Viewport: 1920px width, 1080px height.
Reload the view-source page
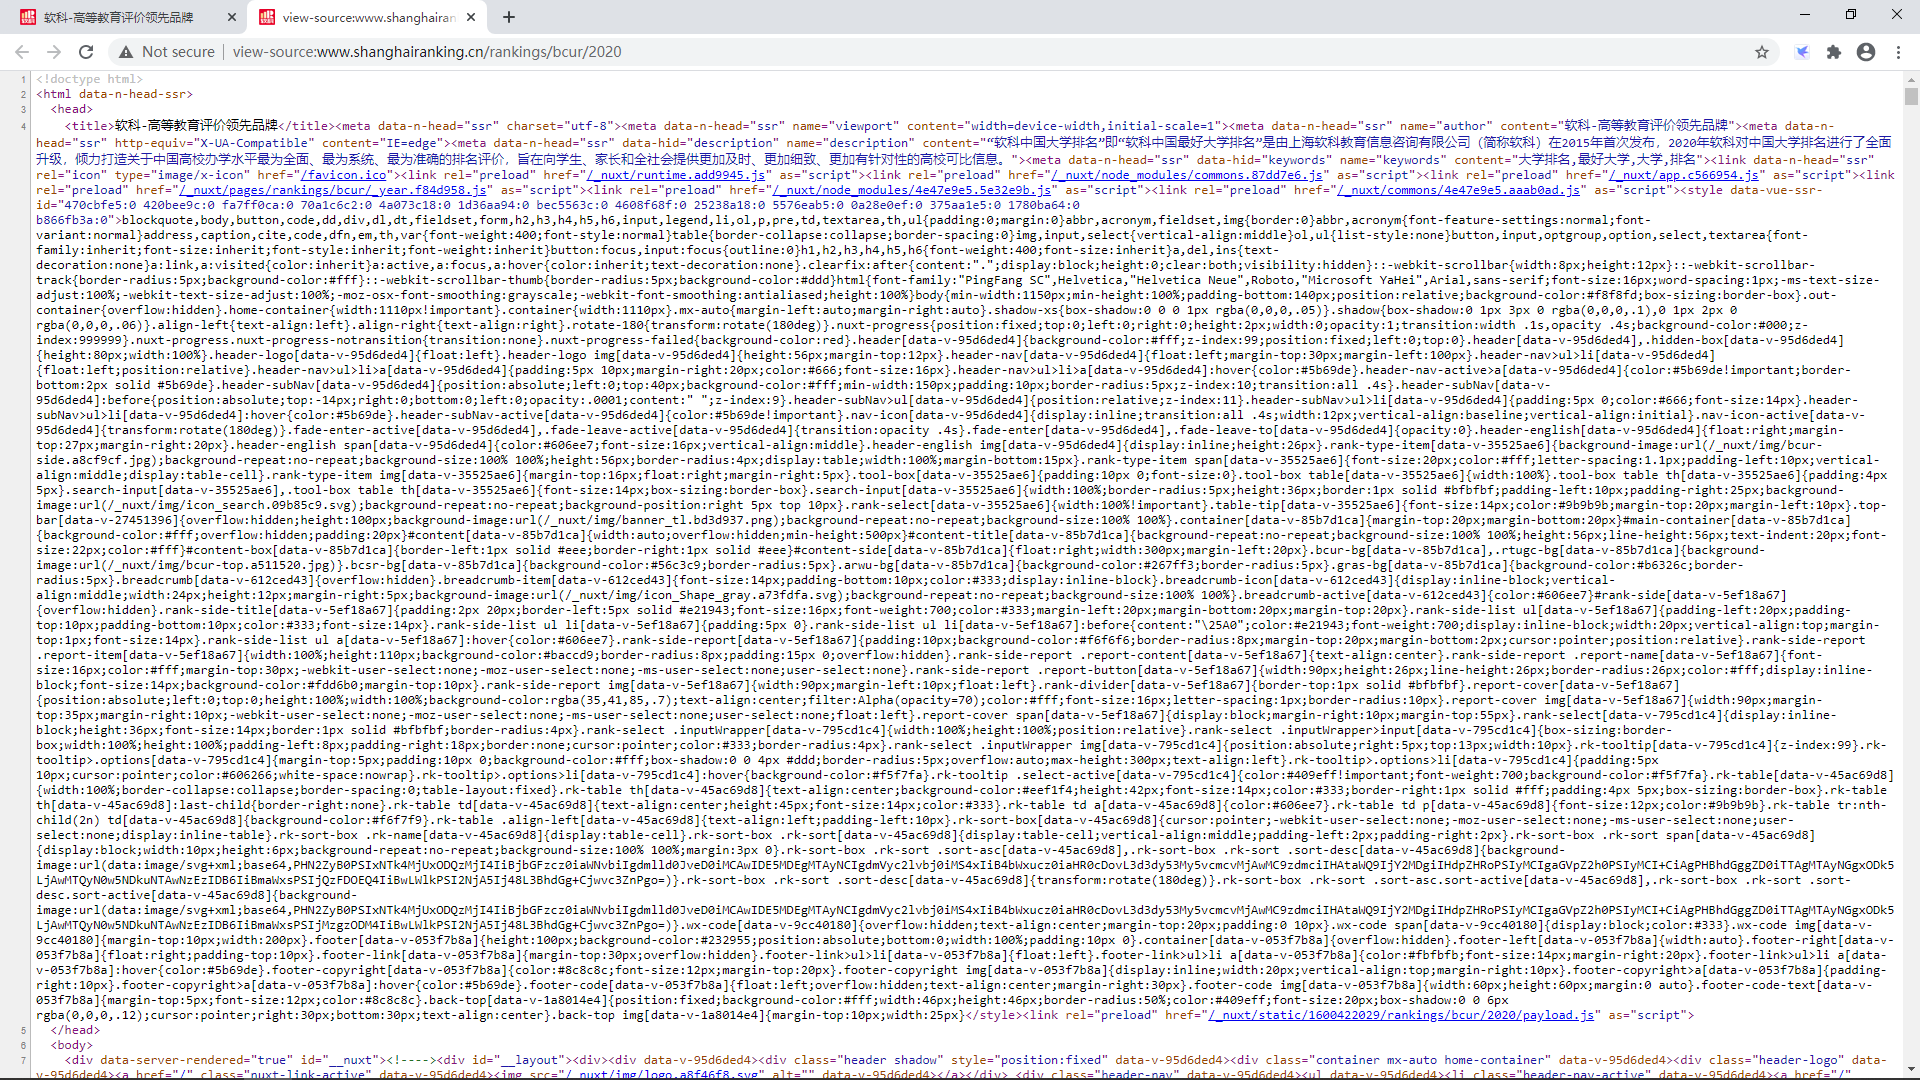(x=86, y=52)
